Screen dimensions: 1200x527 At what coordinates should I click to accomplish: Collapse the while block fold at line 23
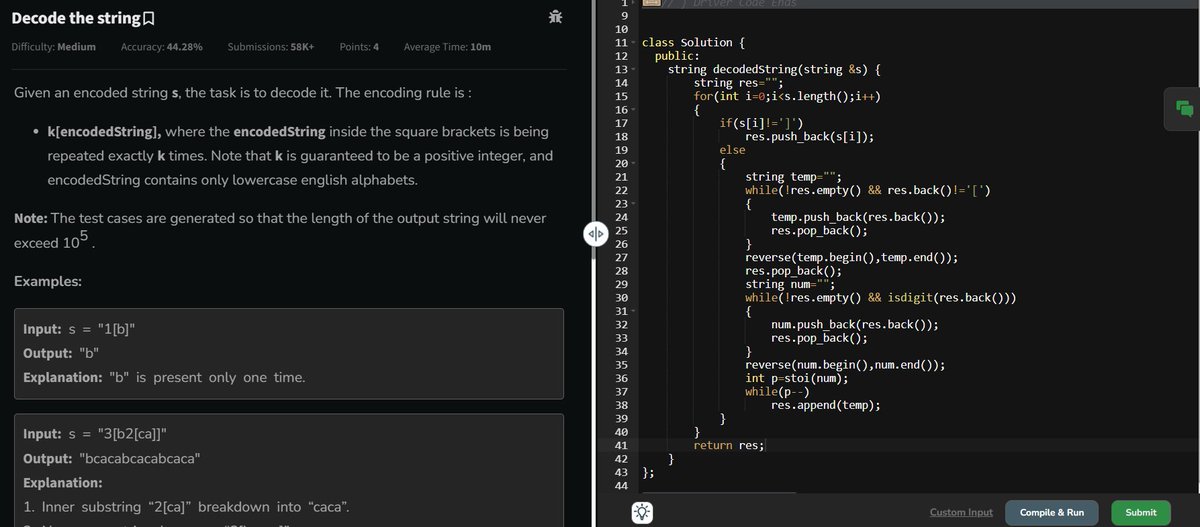click(x=634, y=203)
